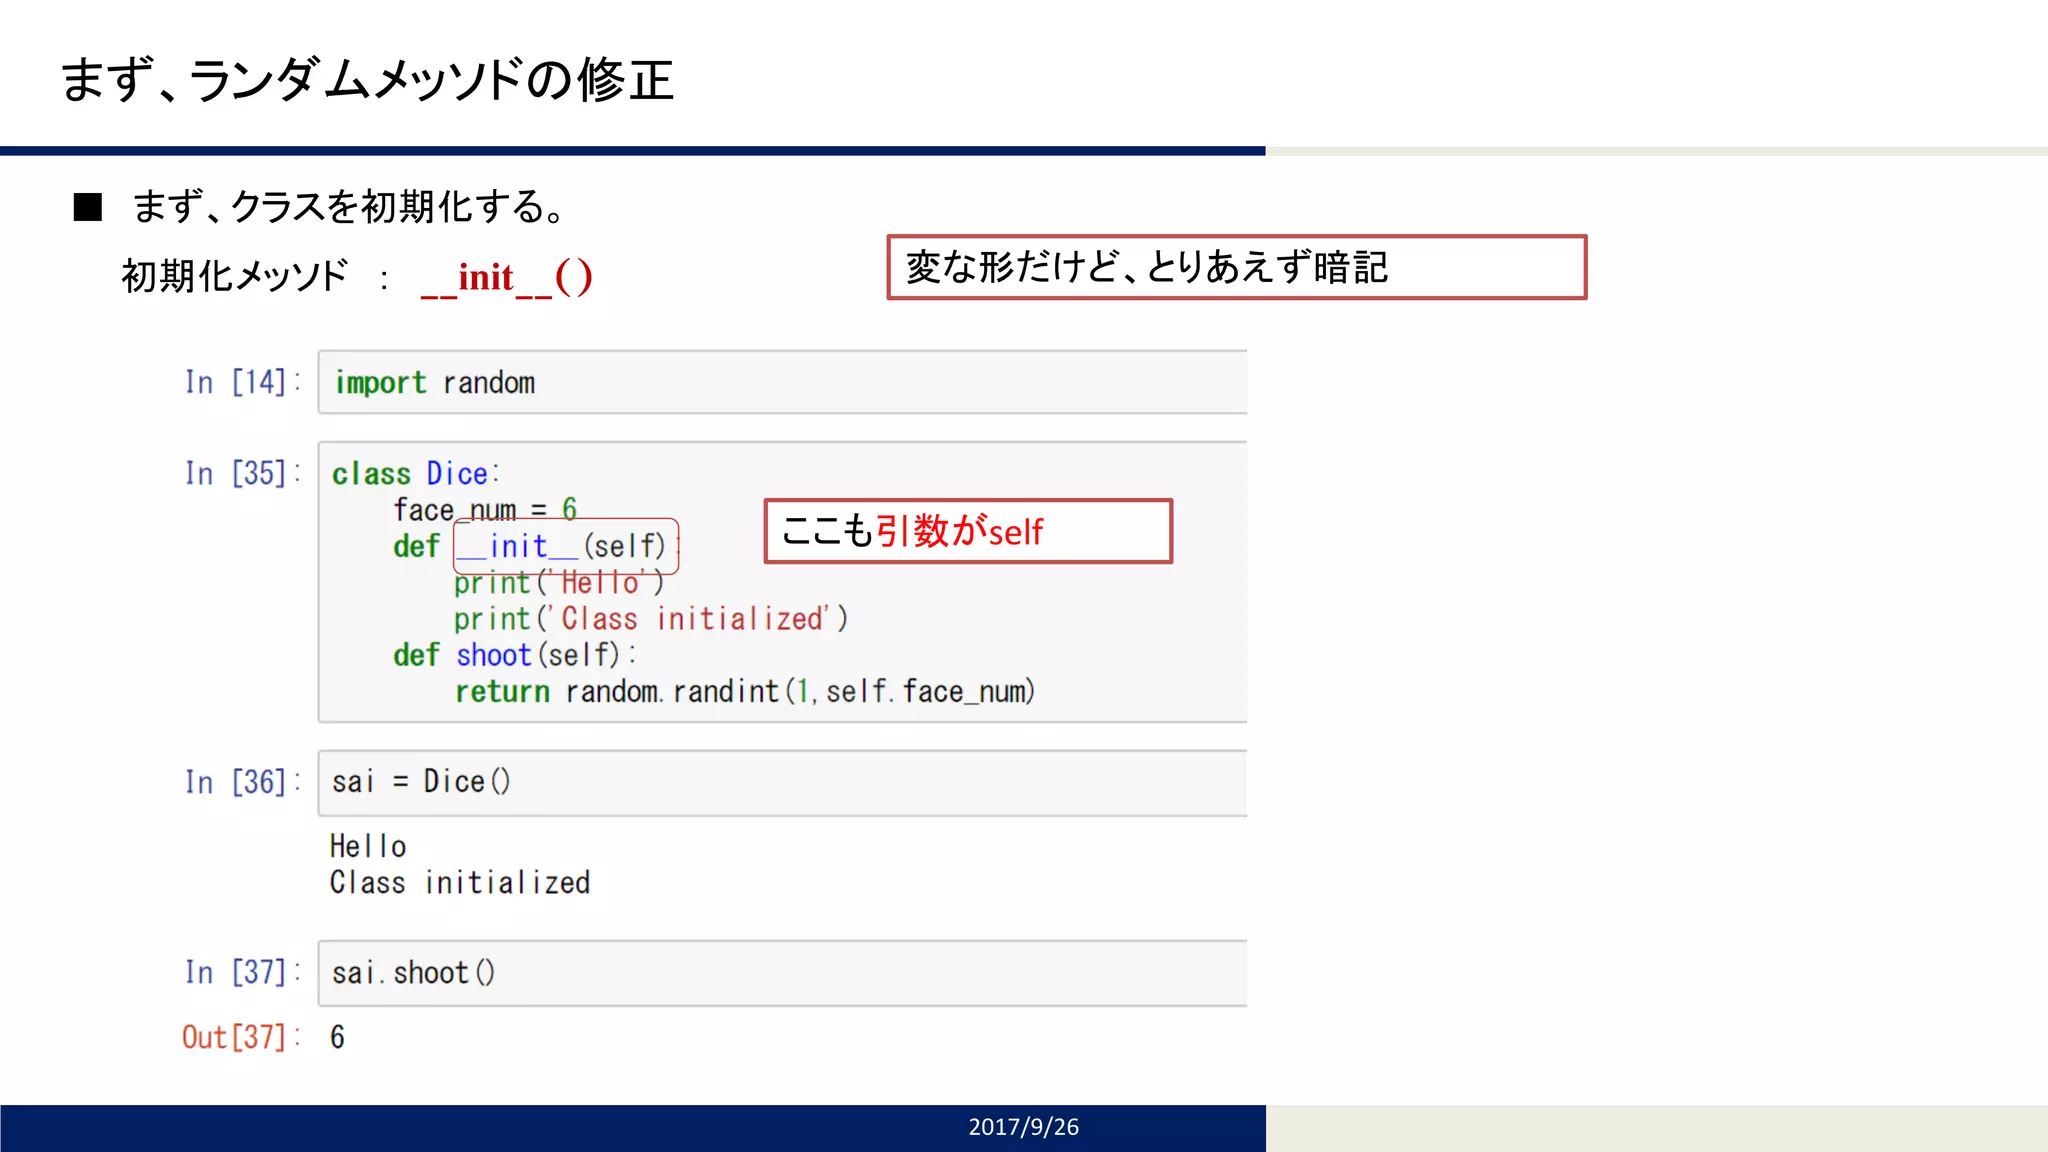Image resolution: width=2048 pixels, height=1152 pixels.
Task: Click the Out[37] prompt label
Action: [x=241, y=1037]
